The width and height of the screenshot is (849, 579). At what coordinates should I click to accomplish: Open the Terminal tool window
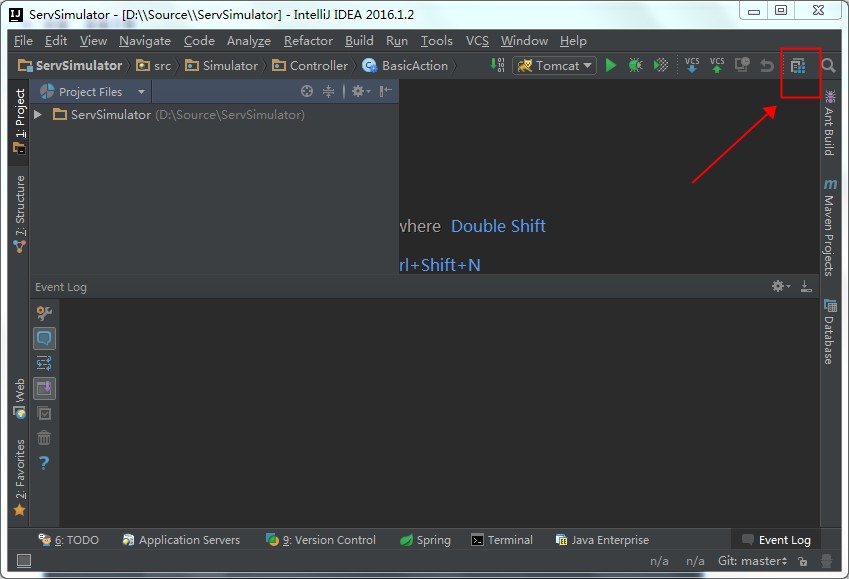[502, 540]
